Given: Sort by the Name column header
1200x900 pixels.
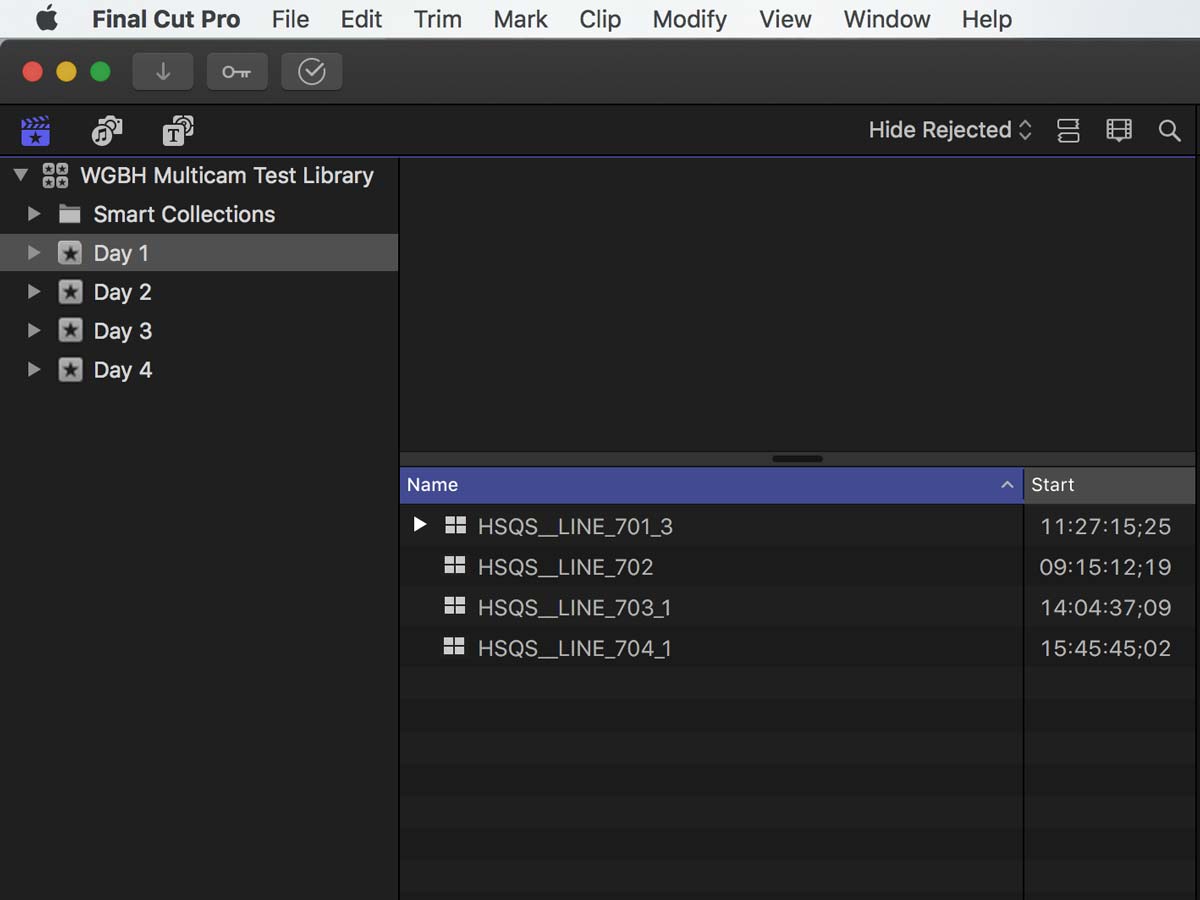Looking at the screenshot, I should point(711,485).
